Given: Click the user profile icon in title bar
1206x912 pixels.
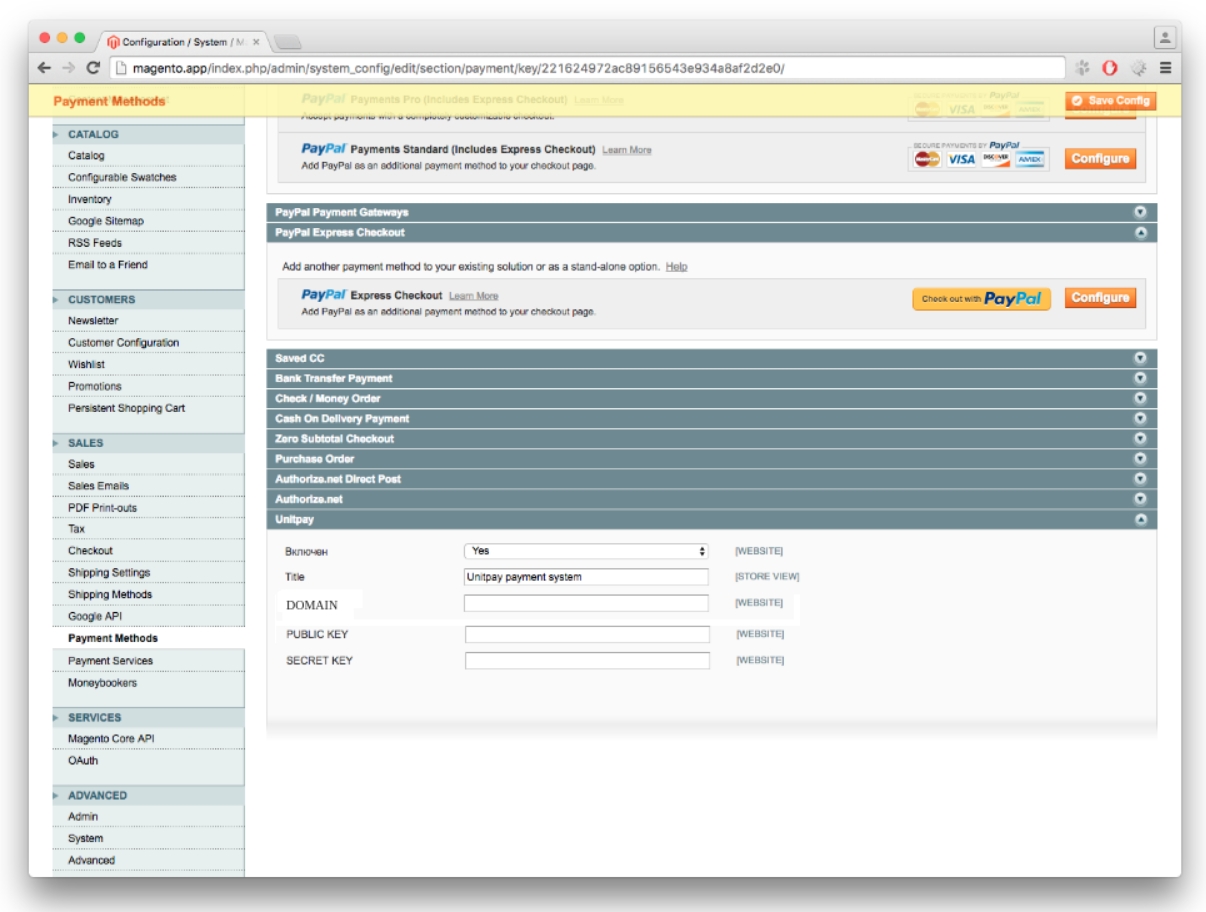Looking at the screenshot, I should click(x=1164, y=38).
